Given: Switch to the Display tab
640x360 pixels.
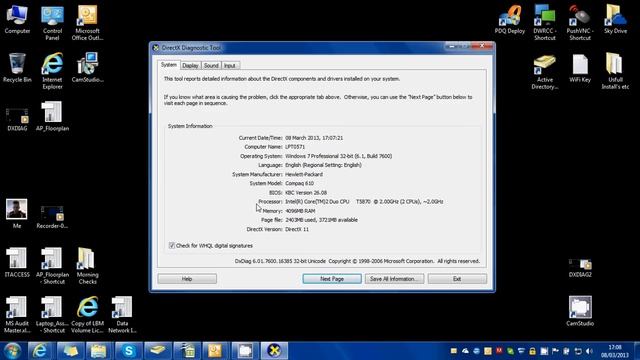Looking at the screenshot, I should tap(190, 65).
